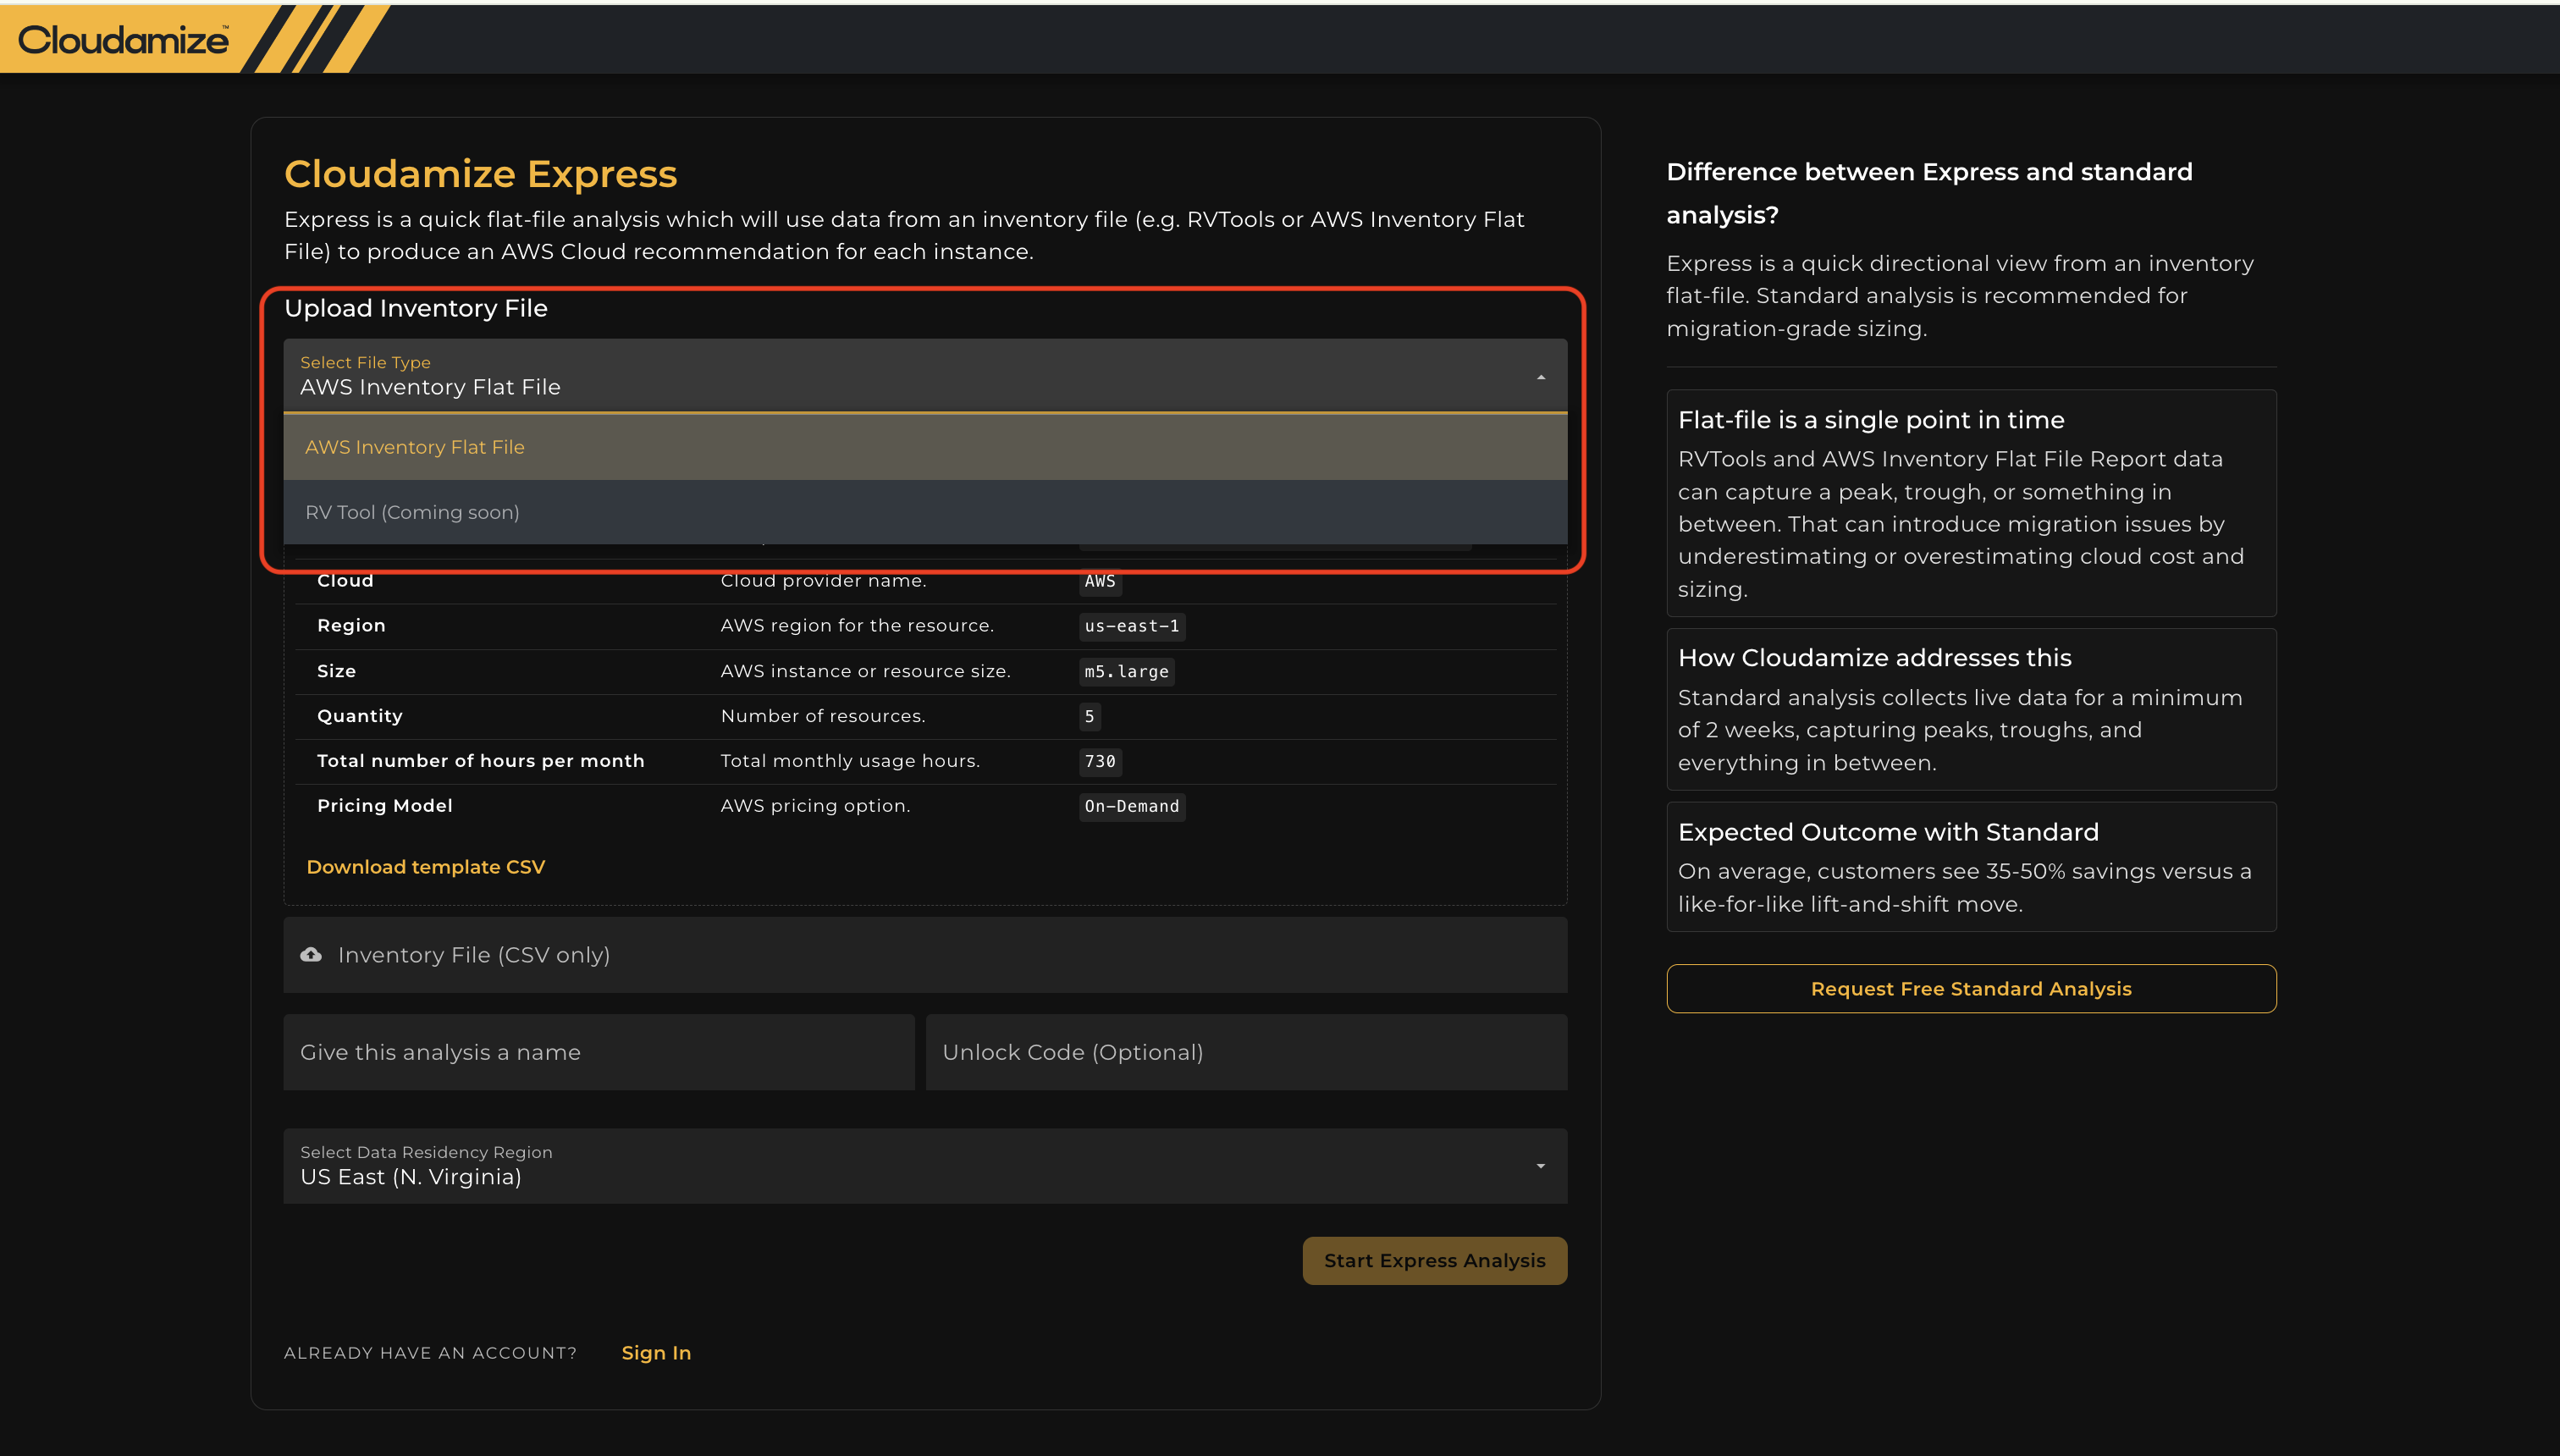The image size is (2560, 1456).
Task: Select the On-Demand example value
Action: [x=1132, y=806]
